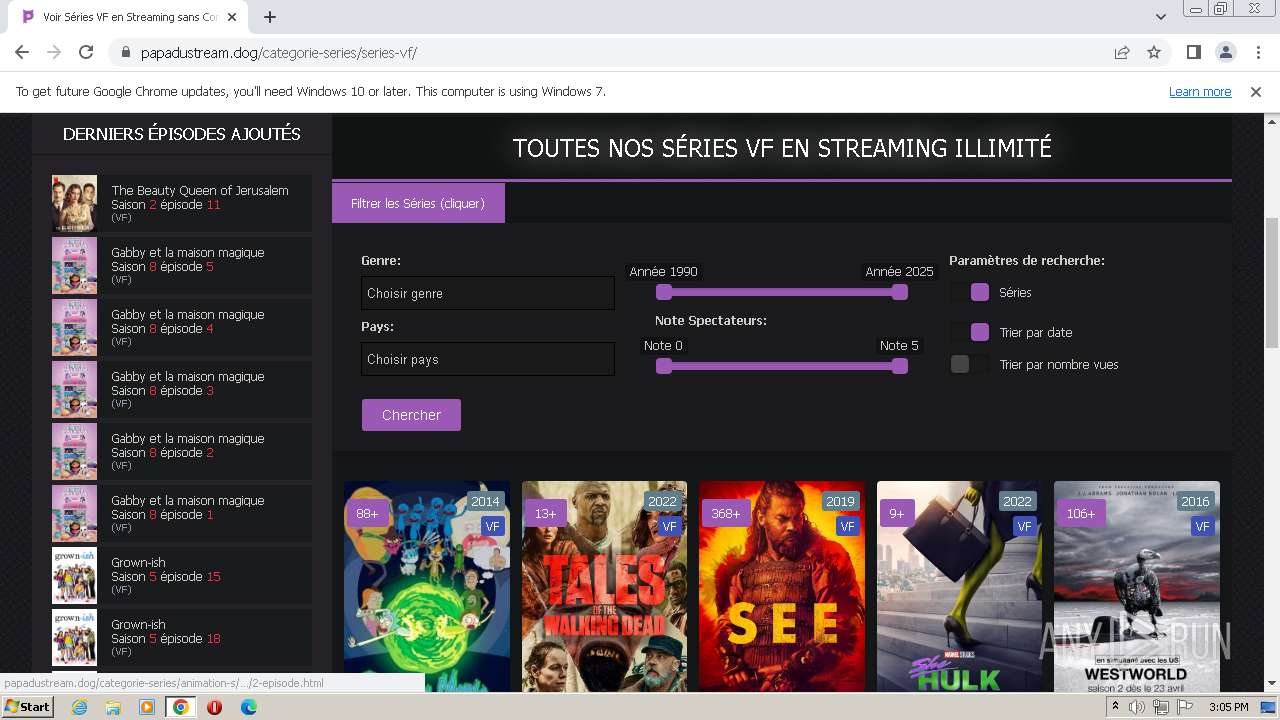1280x720 pixels.
Task: Click the Note 0 slider handle
Action: point(664,366)
